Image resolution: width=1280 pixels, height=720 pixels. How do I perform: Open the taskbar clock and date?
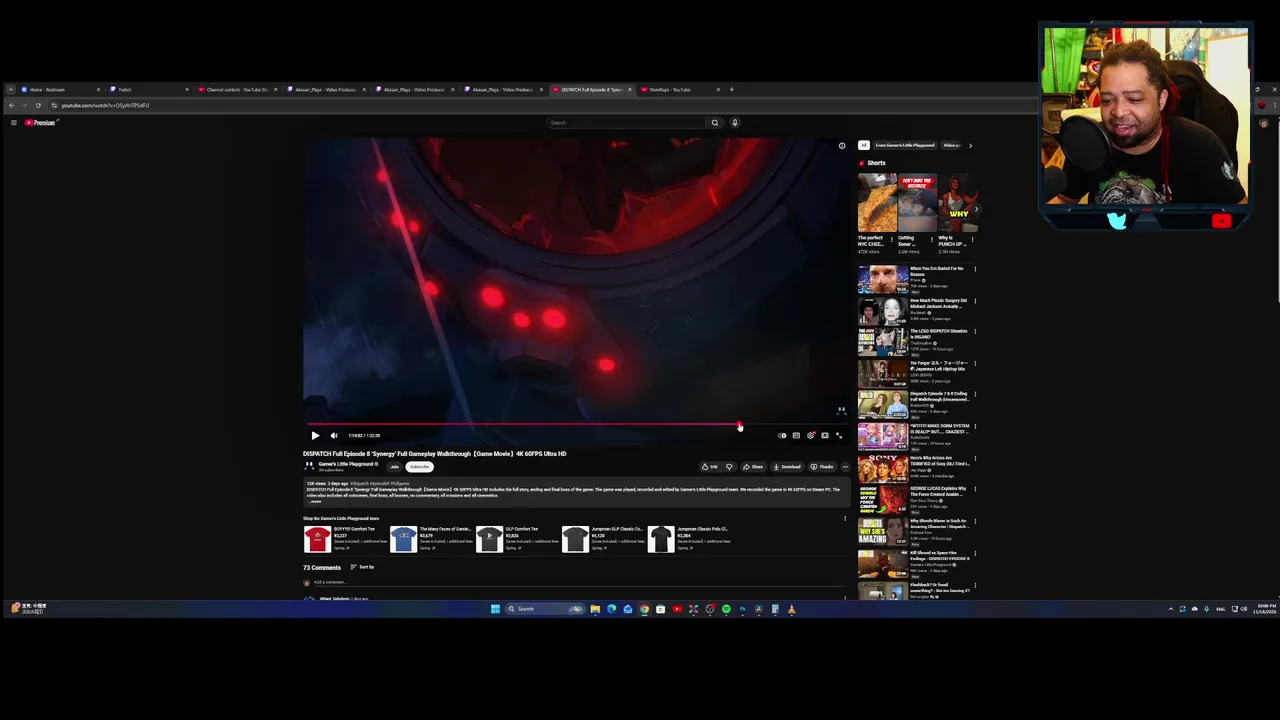click(1265, 609)
